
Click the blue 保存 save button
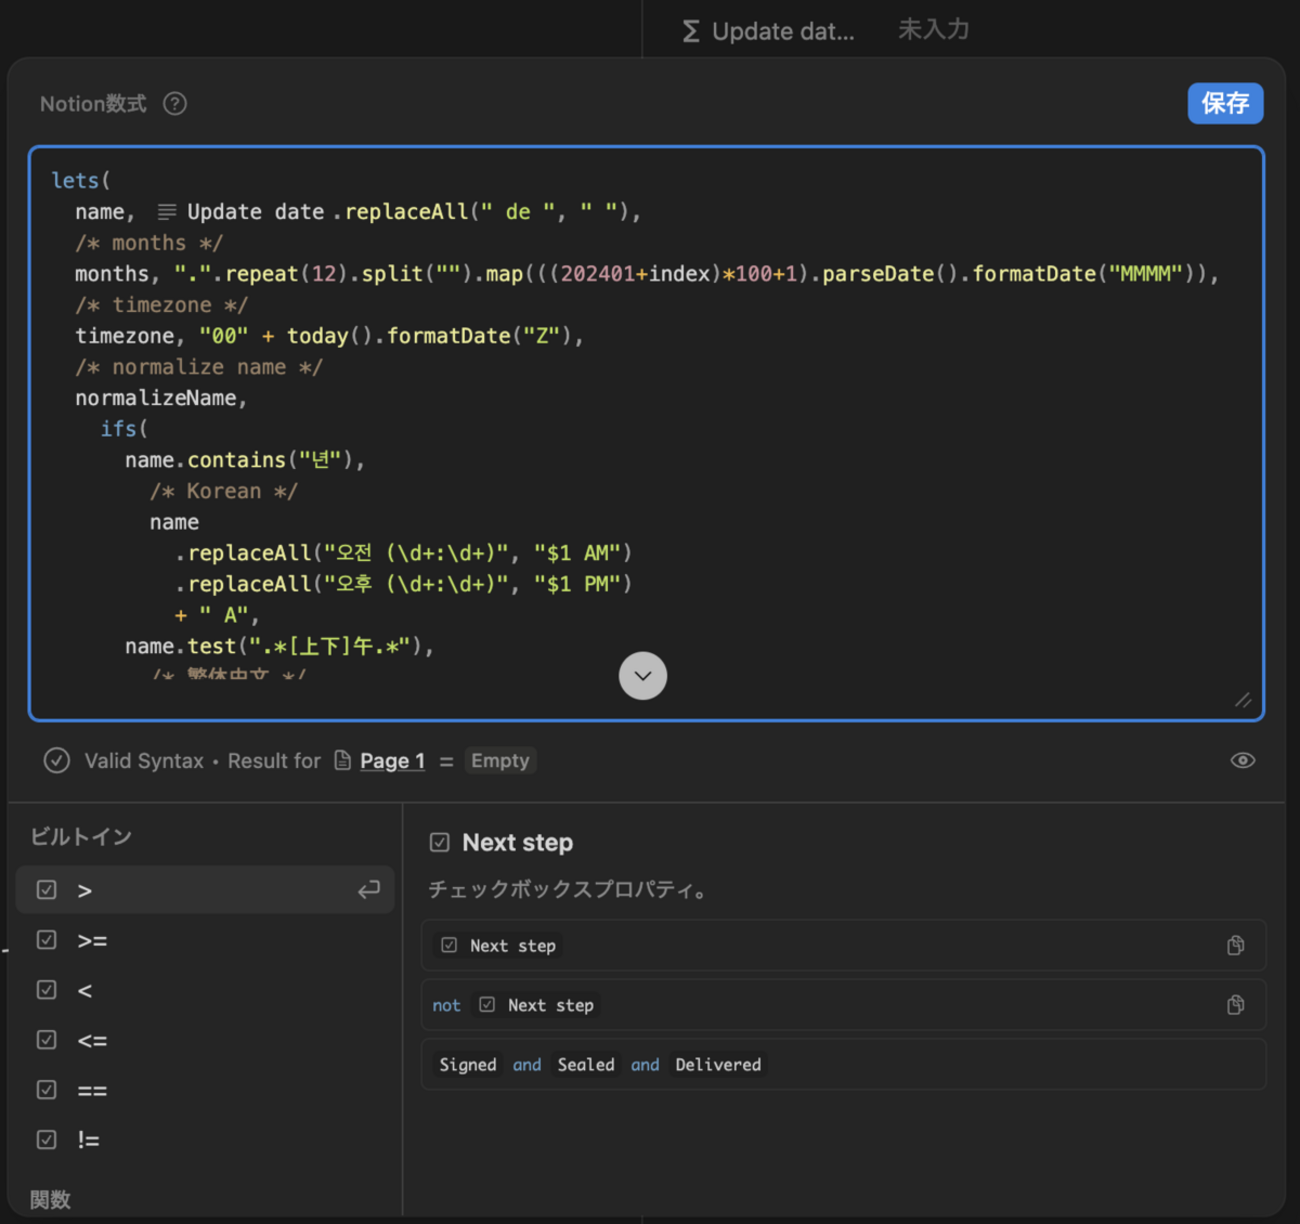1225,103
